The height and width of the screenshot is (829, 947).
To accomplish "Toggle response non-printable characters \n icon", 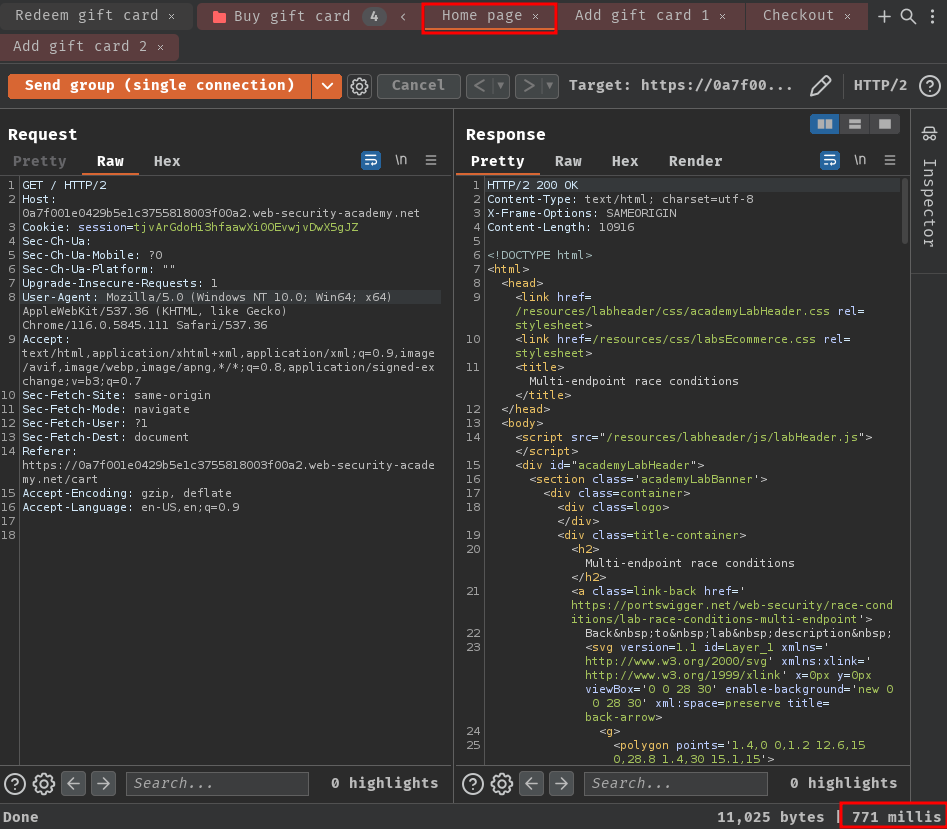I will click(x=860, y=160).
